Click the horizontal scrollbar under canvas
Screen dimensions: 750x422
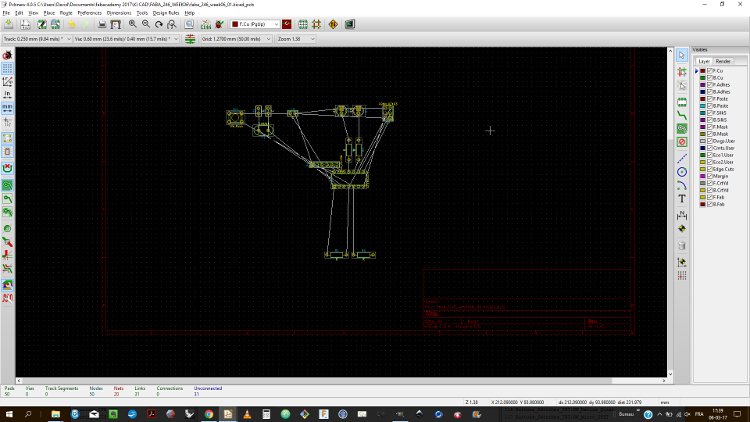(342, 381)
